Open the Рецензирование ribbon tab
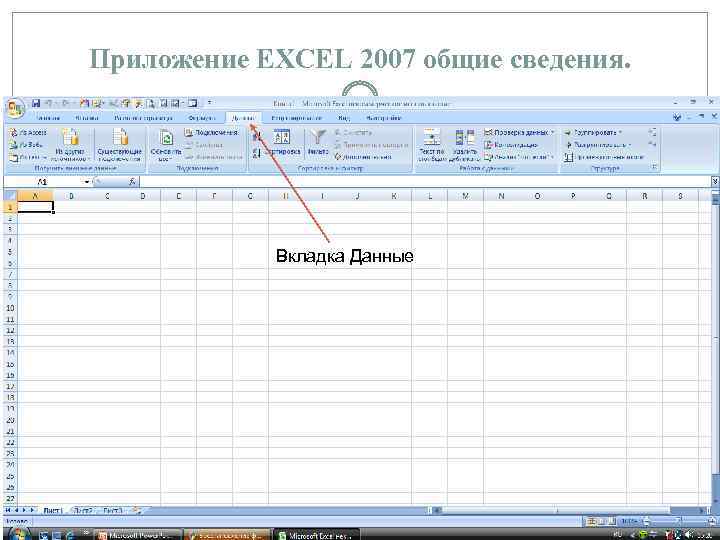This screenshot has width=720, height=540. pos(297,118)
